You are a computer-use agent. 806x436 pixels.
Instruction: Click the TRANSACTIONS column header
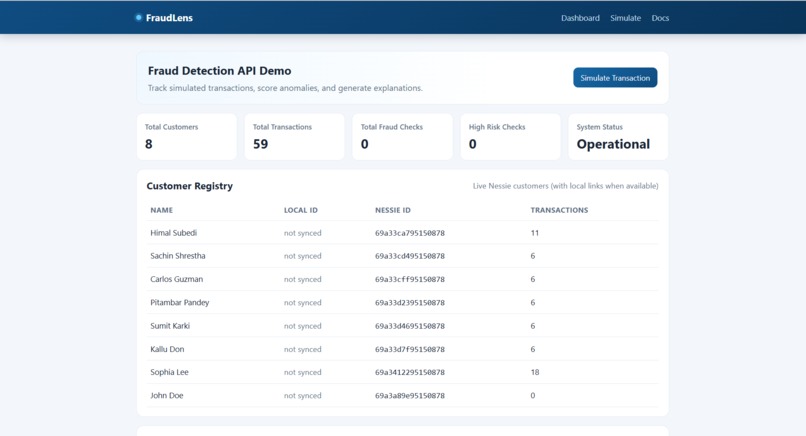click(559, 210)
